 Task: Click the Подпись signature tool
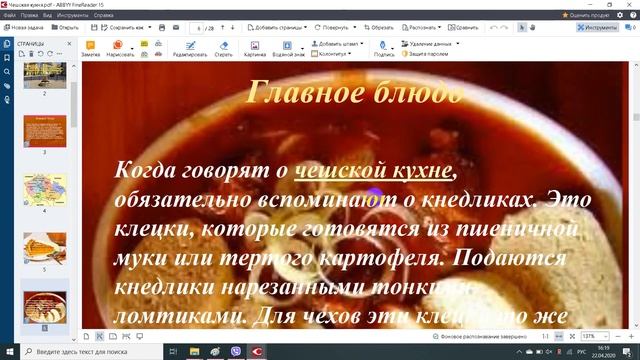[x=384, y=49]
